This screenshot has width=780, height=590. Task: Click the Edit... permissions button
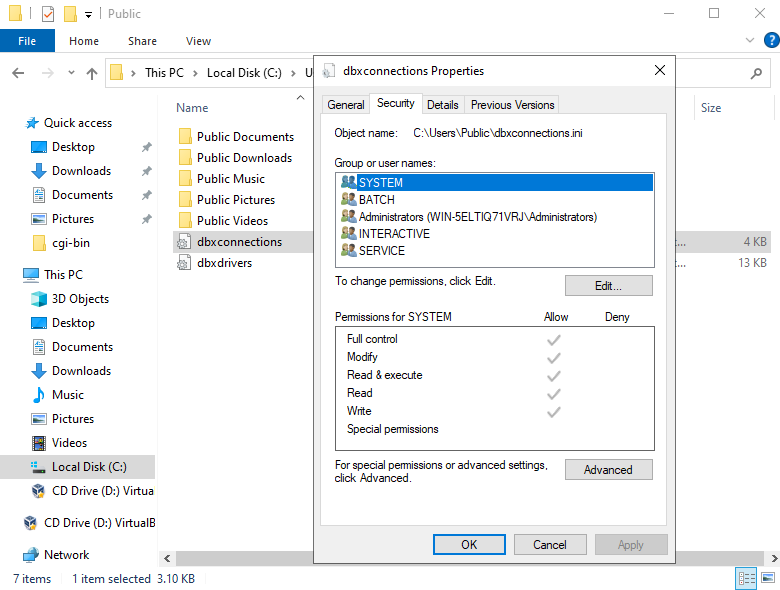608,286
